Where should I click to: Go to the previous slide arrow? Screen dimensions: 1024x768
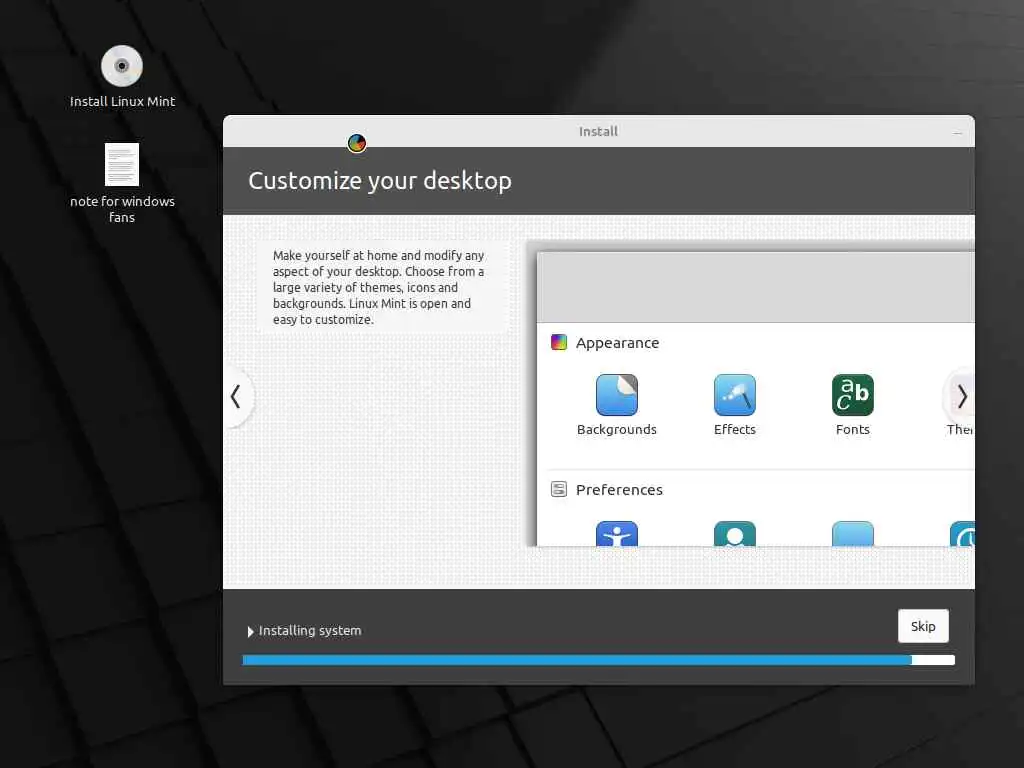click(x=236, y=396)
